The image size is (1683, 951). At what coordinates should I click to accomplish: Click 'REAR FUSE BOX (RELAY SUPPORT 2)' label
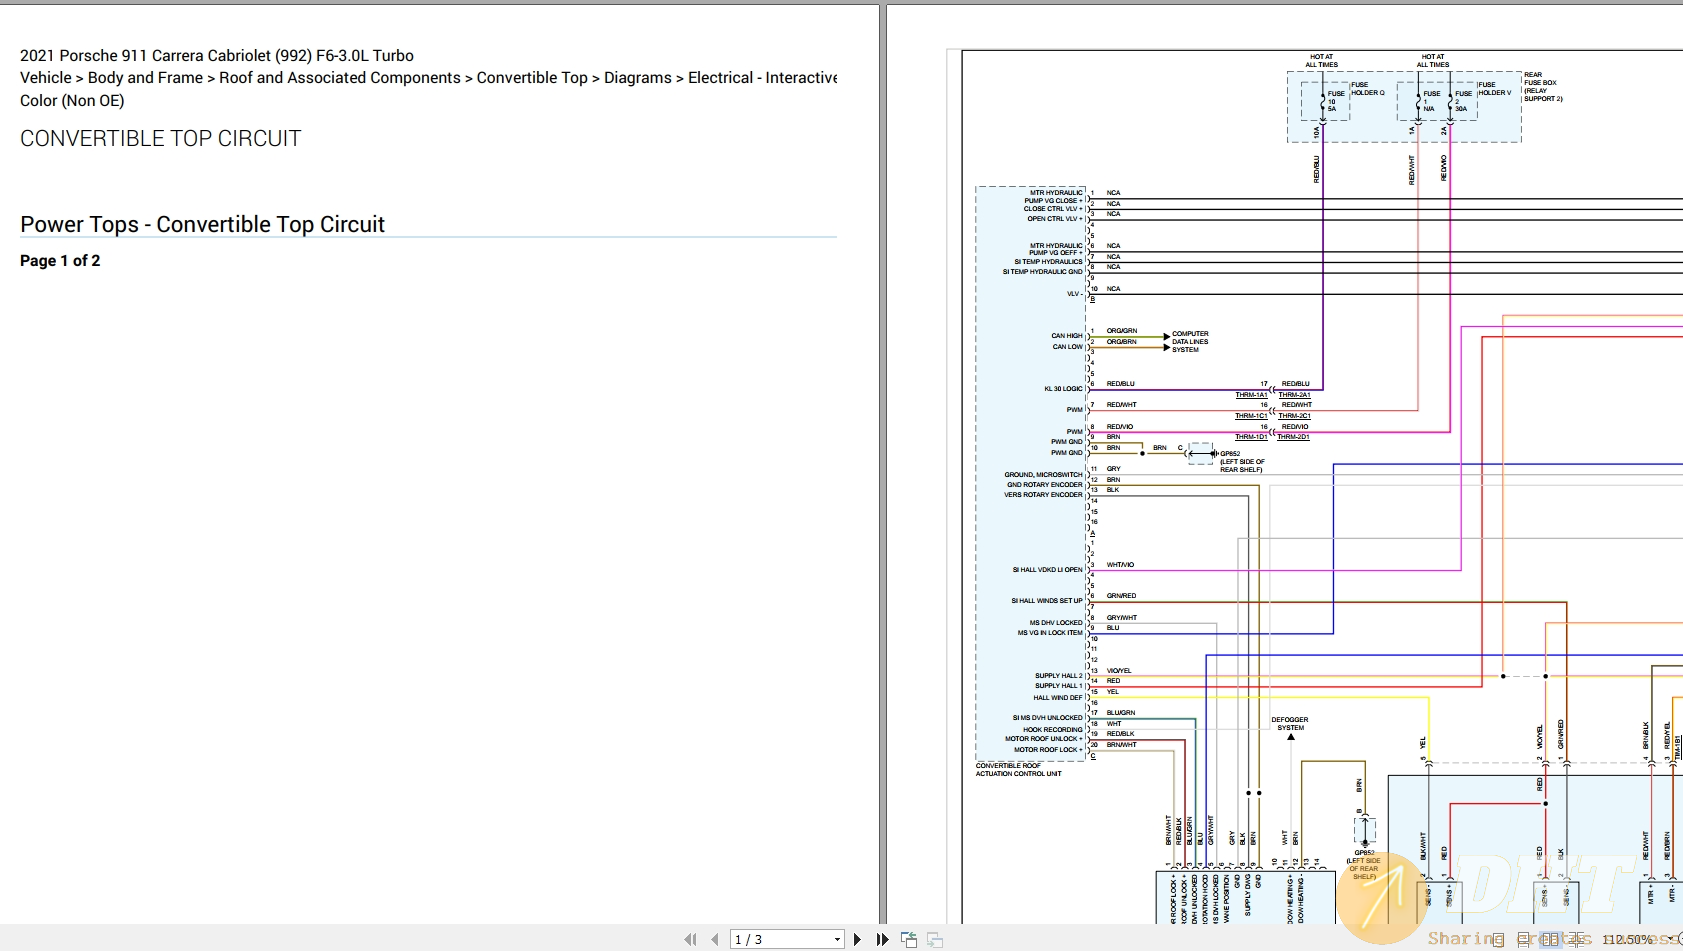1543,87
